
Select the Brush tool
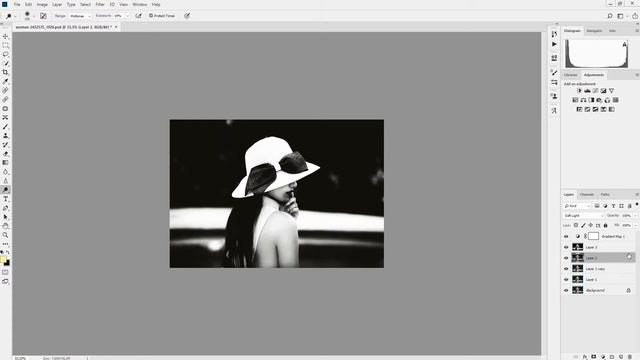tap(5, 127)
